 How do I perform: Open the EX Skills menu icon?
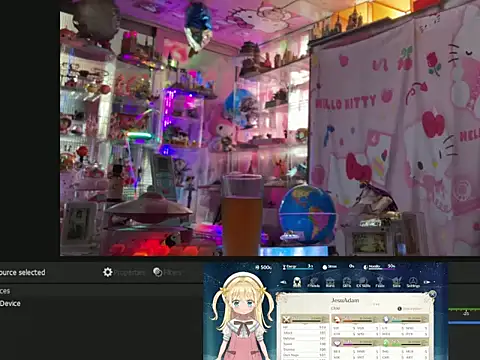tap(363, 283)
